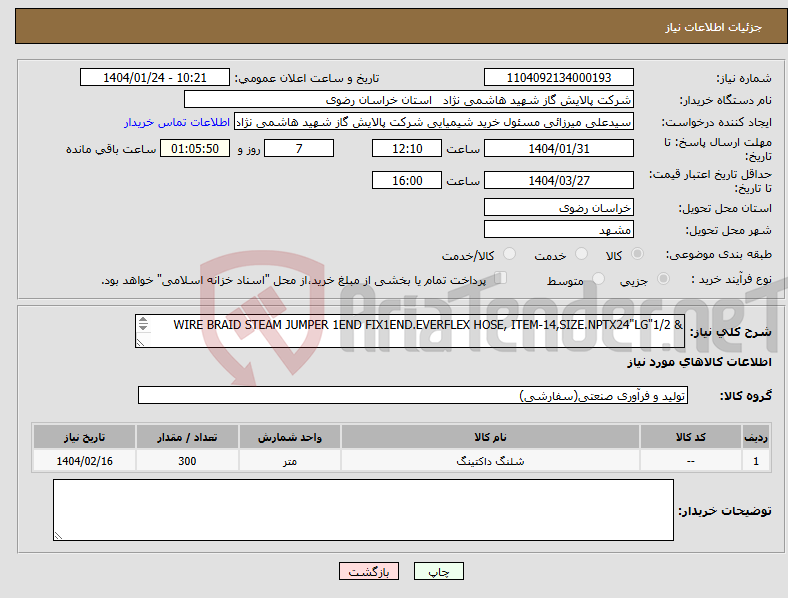Open اطلاعات تماس خریدار contact link
This screenshot has height=598, width=788.
tap(177, 122)
